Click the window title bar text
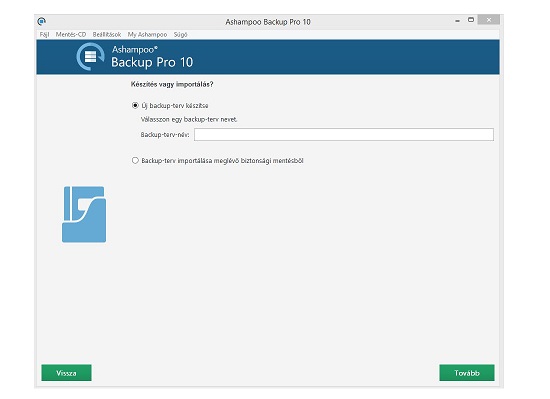 click(268, 22)
